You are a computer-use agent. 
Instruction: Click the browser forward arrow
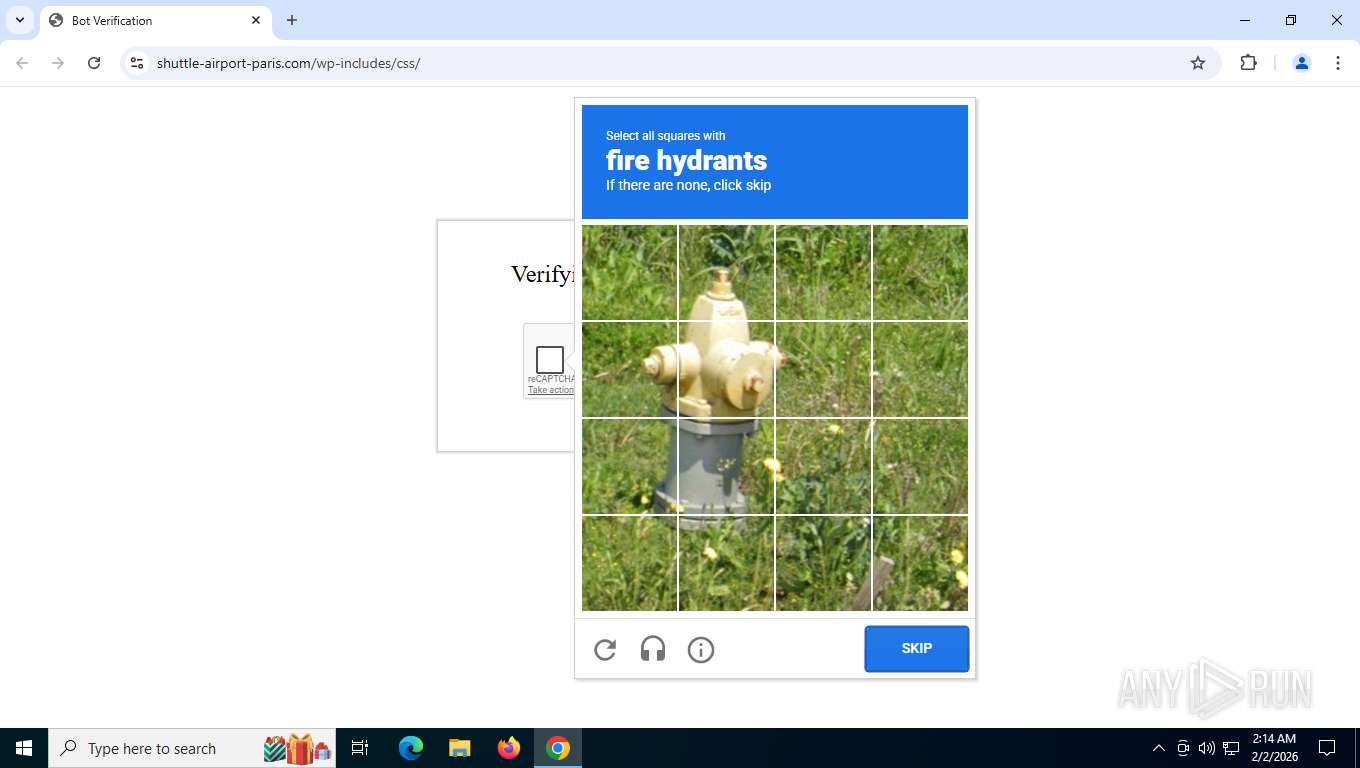(58, 63)
